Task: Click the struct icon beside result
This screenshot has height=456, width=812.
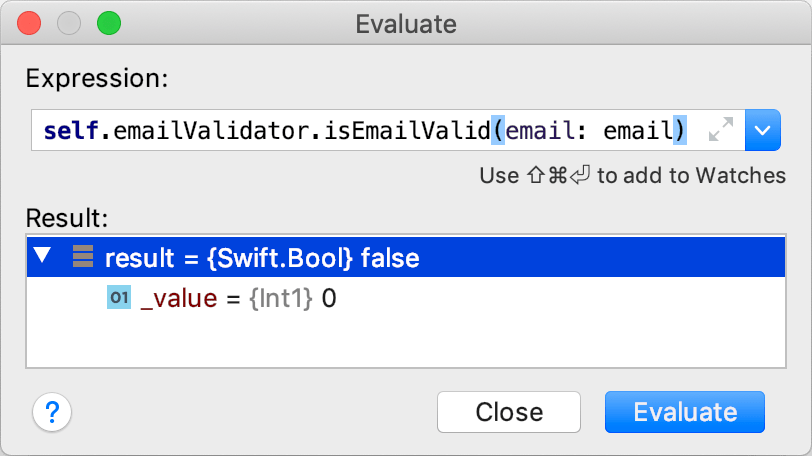Action: point(83,259)
